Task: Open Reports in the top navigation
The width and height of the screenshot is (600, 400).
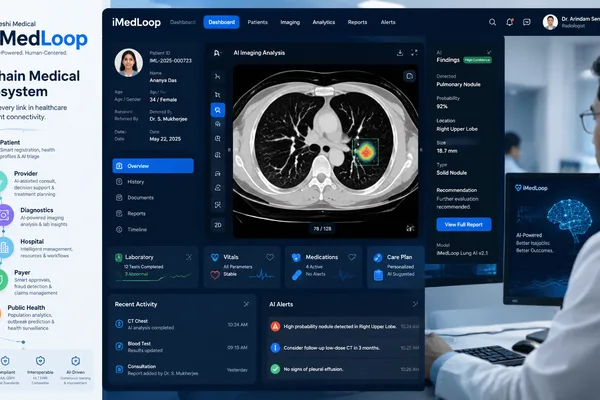Action: (357, 22)
